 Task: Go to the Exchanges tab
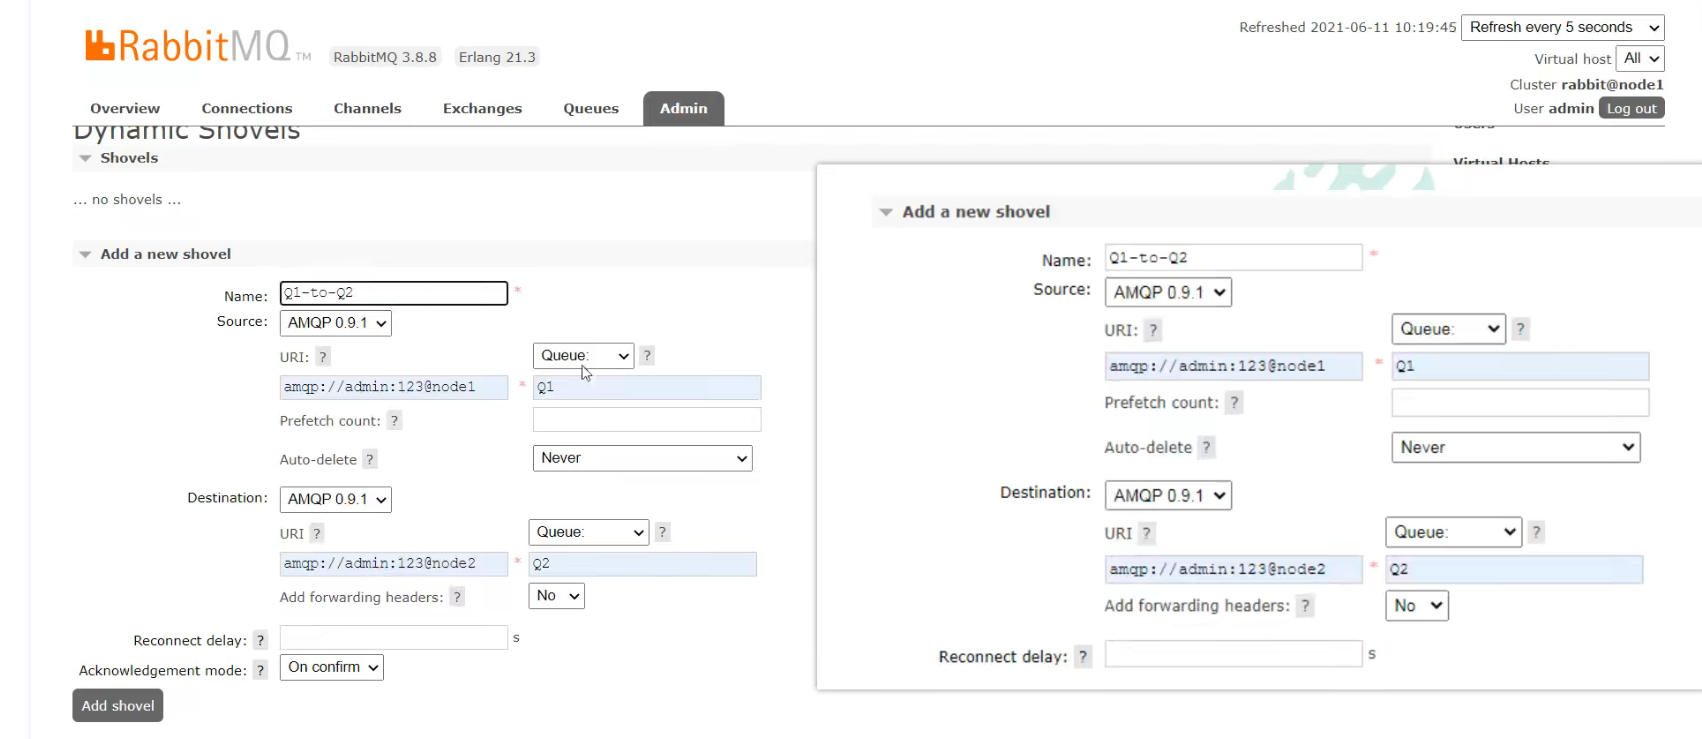482,108
